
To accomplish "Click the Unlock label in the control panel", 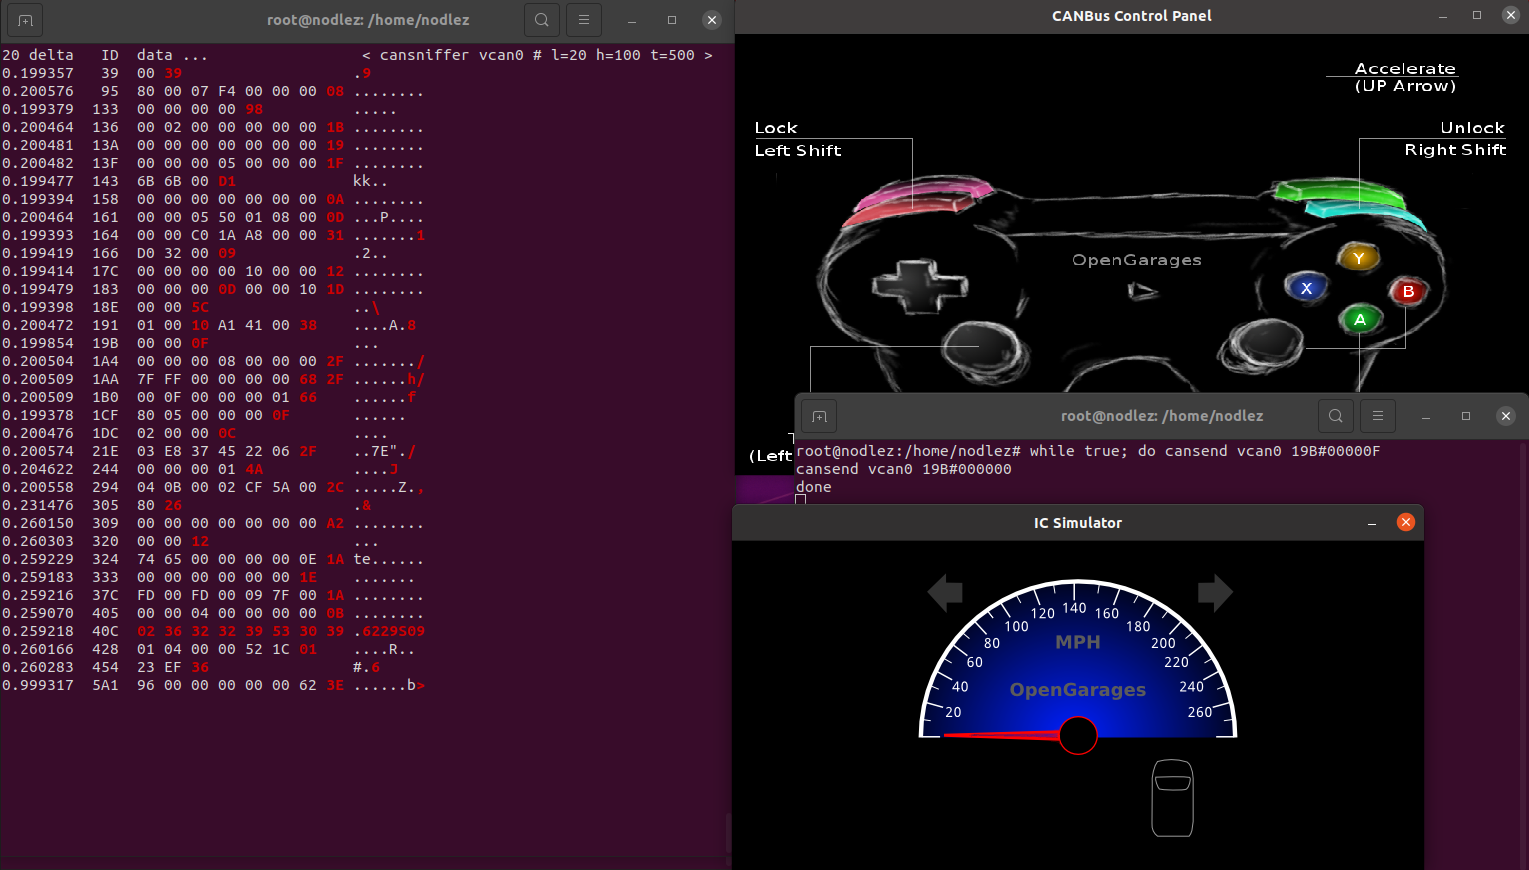I will 1472,128.
